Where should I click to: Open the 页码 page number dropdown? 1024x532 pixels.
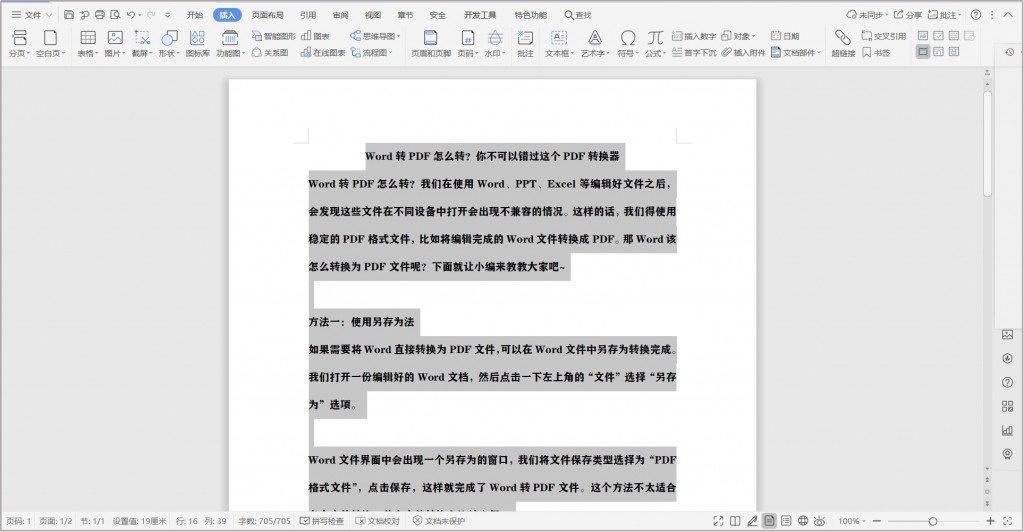coord(468,53)
